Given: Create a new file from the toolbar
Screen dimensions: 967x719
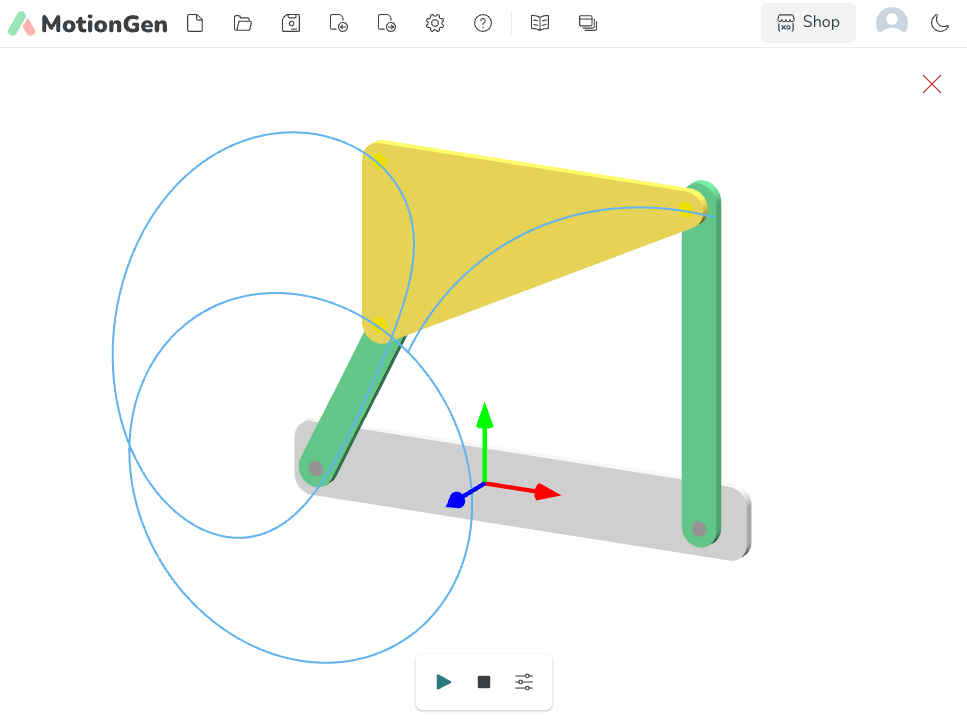Looking at the screenshot, I should click(195, 23).
